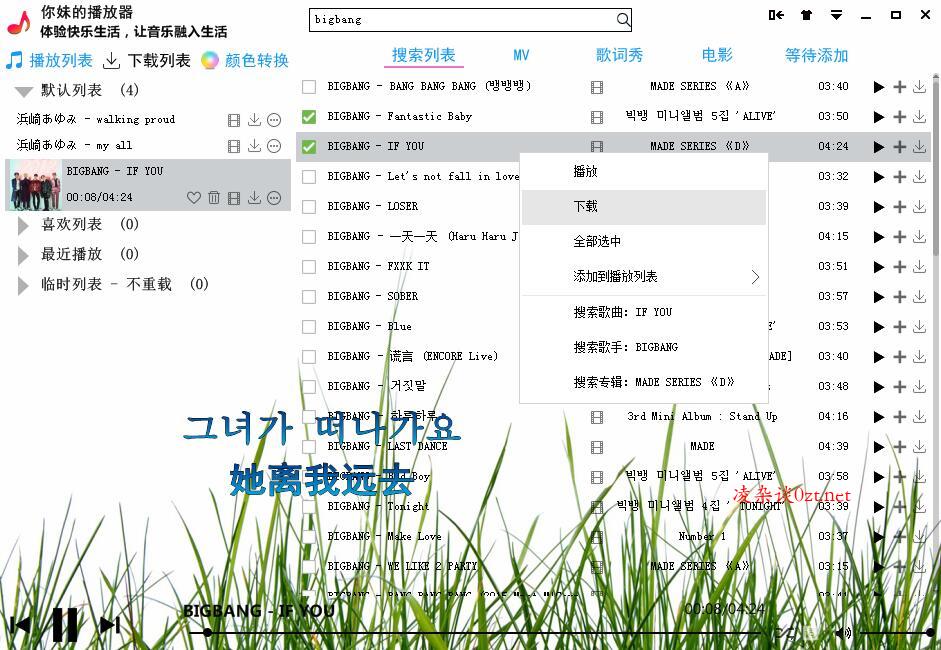
Task: Check the BANG BANG BANG checkbox
Action: click(x=309, y=87)
